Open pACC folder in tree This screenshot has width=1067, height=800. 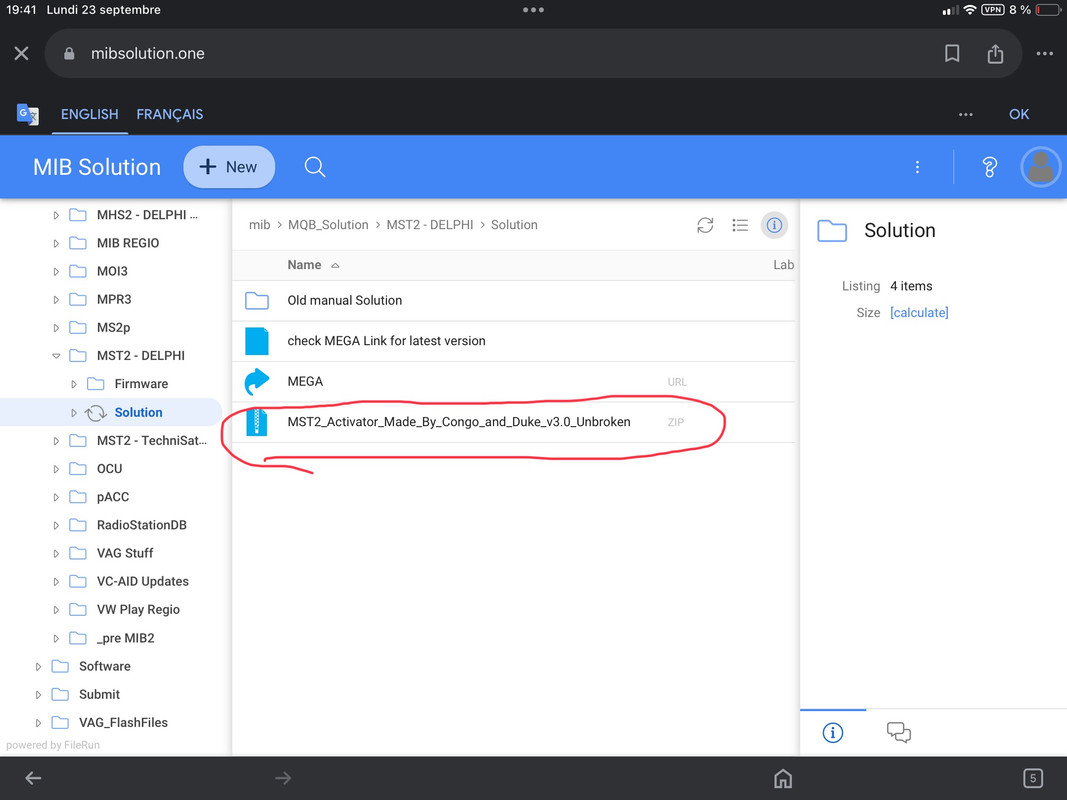coord(112,497)
